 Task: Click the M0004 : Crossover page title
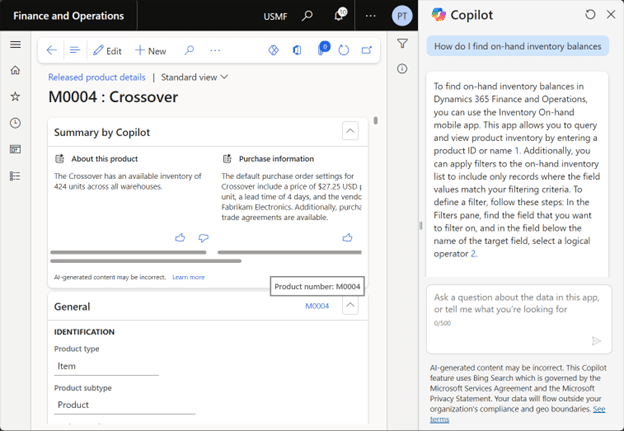pyautogui.click(x=113, y=97)
